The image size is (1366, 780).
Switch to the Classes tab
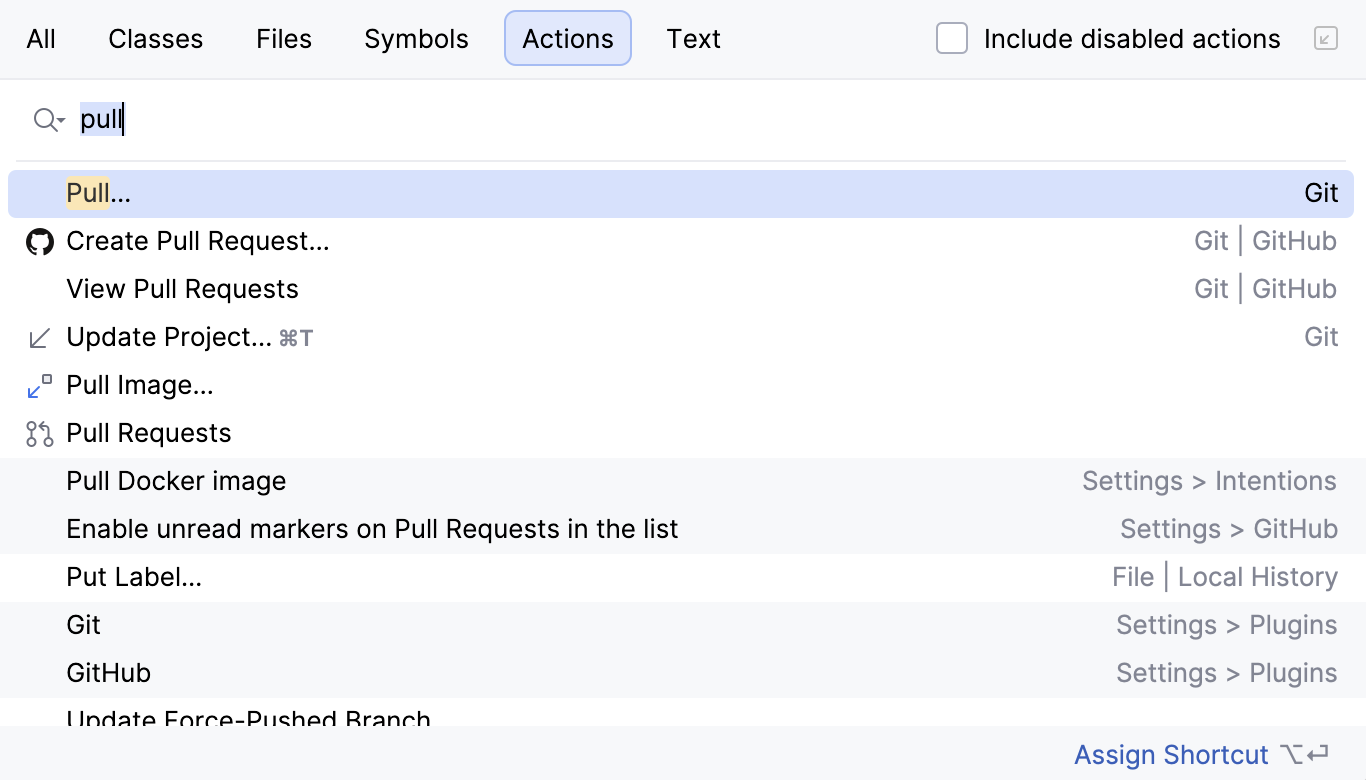pyautogui.click(x=155, y=38)
